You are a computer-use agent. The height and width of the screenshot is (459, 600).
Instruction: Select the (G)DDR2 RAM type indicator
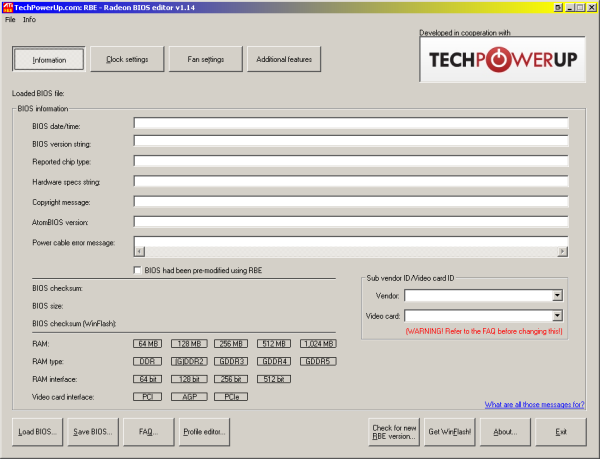click(189, 361)
